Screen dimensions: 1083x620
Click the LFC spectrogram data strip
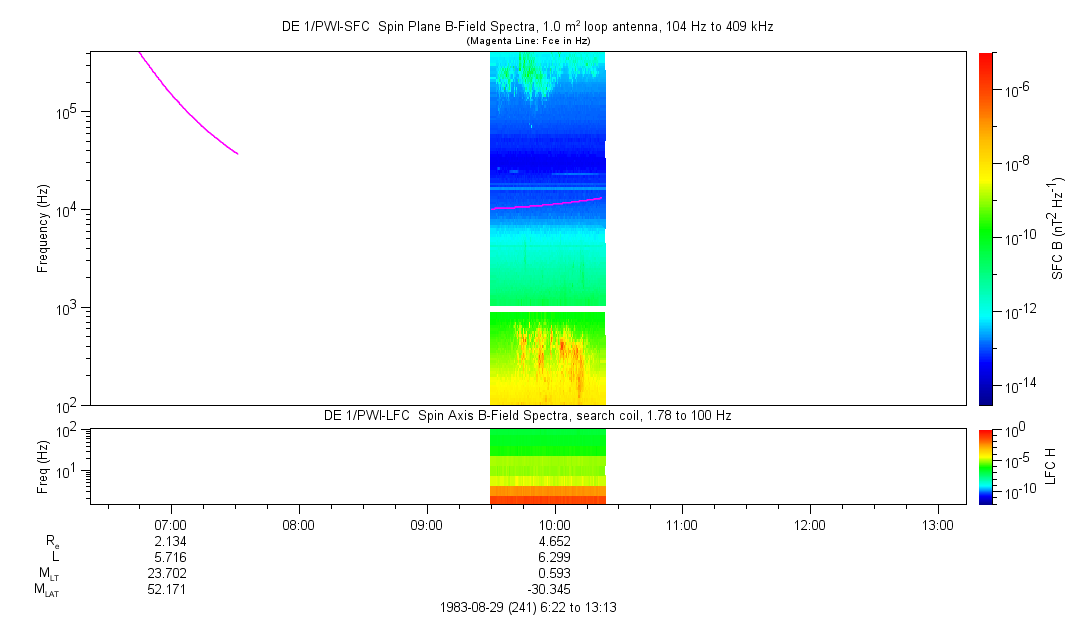(x=547, y=465)
